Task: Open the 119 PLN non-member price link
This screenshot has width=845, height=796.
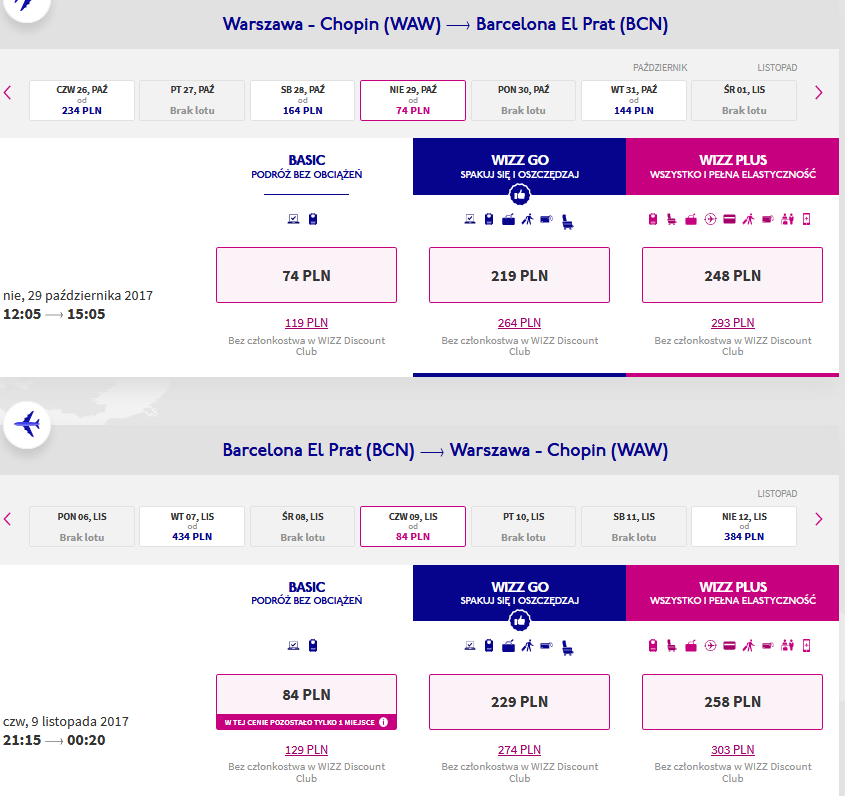Action: 306,323
